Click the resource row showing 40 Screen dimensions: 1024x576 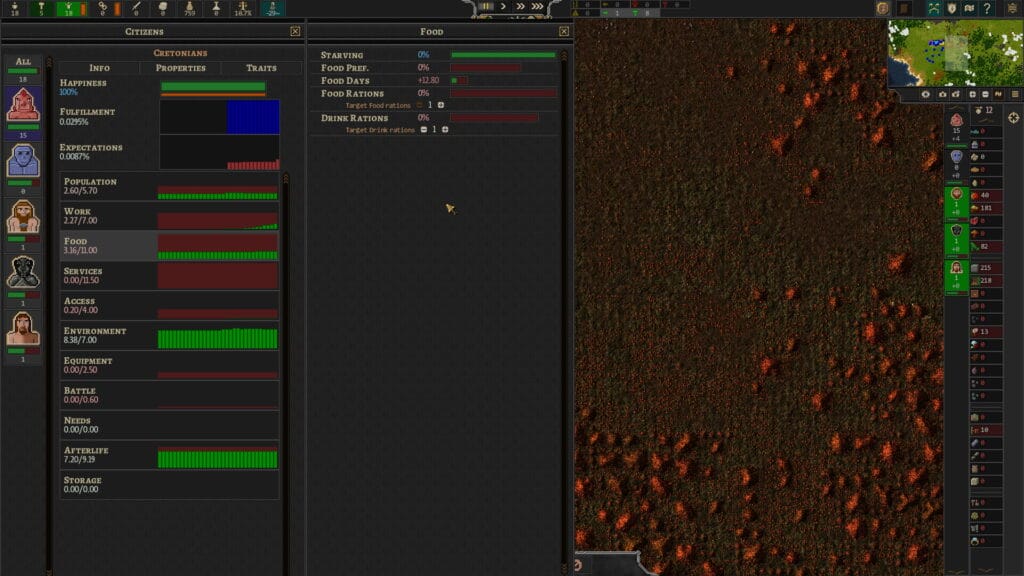pos(985,195)
